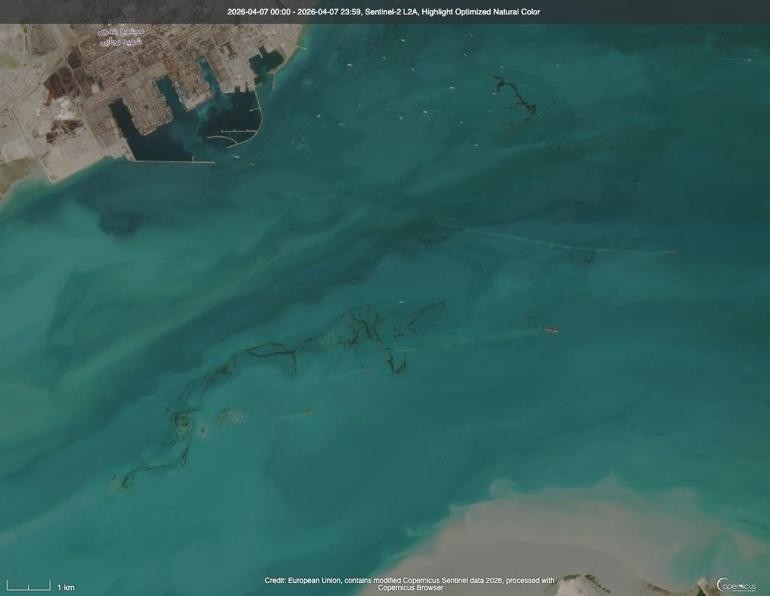The width and height of the screenshot is (770, 596).
Task: Click the "1 km" scale label text
Action: 65,587
